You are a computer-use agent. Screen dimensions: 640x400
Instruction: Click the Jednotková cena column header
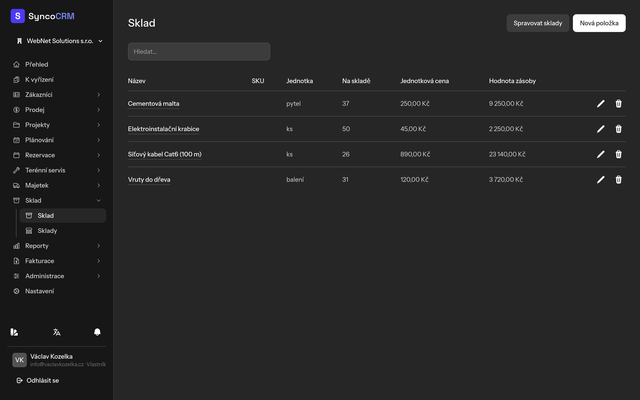pos(424,81)
